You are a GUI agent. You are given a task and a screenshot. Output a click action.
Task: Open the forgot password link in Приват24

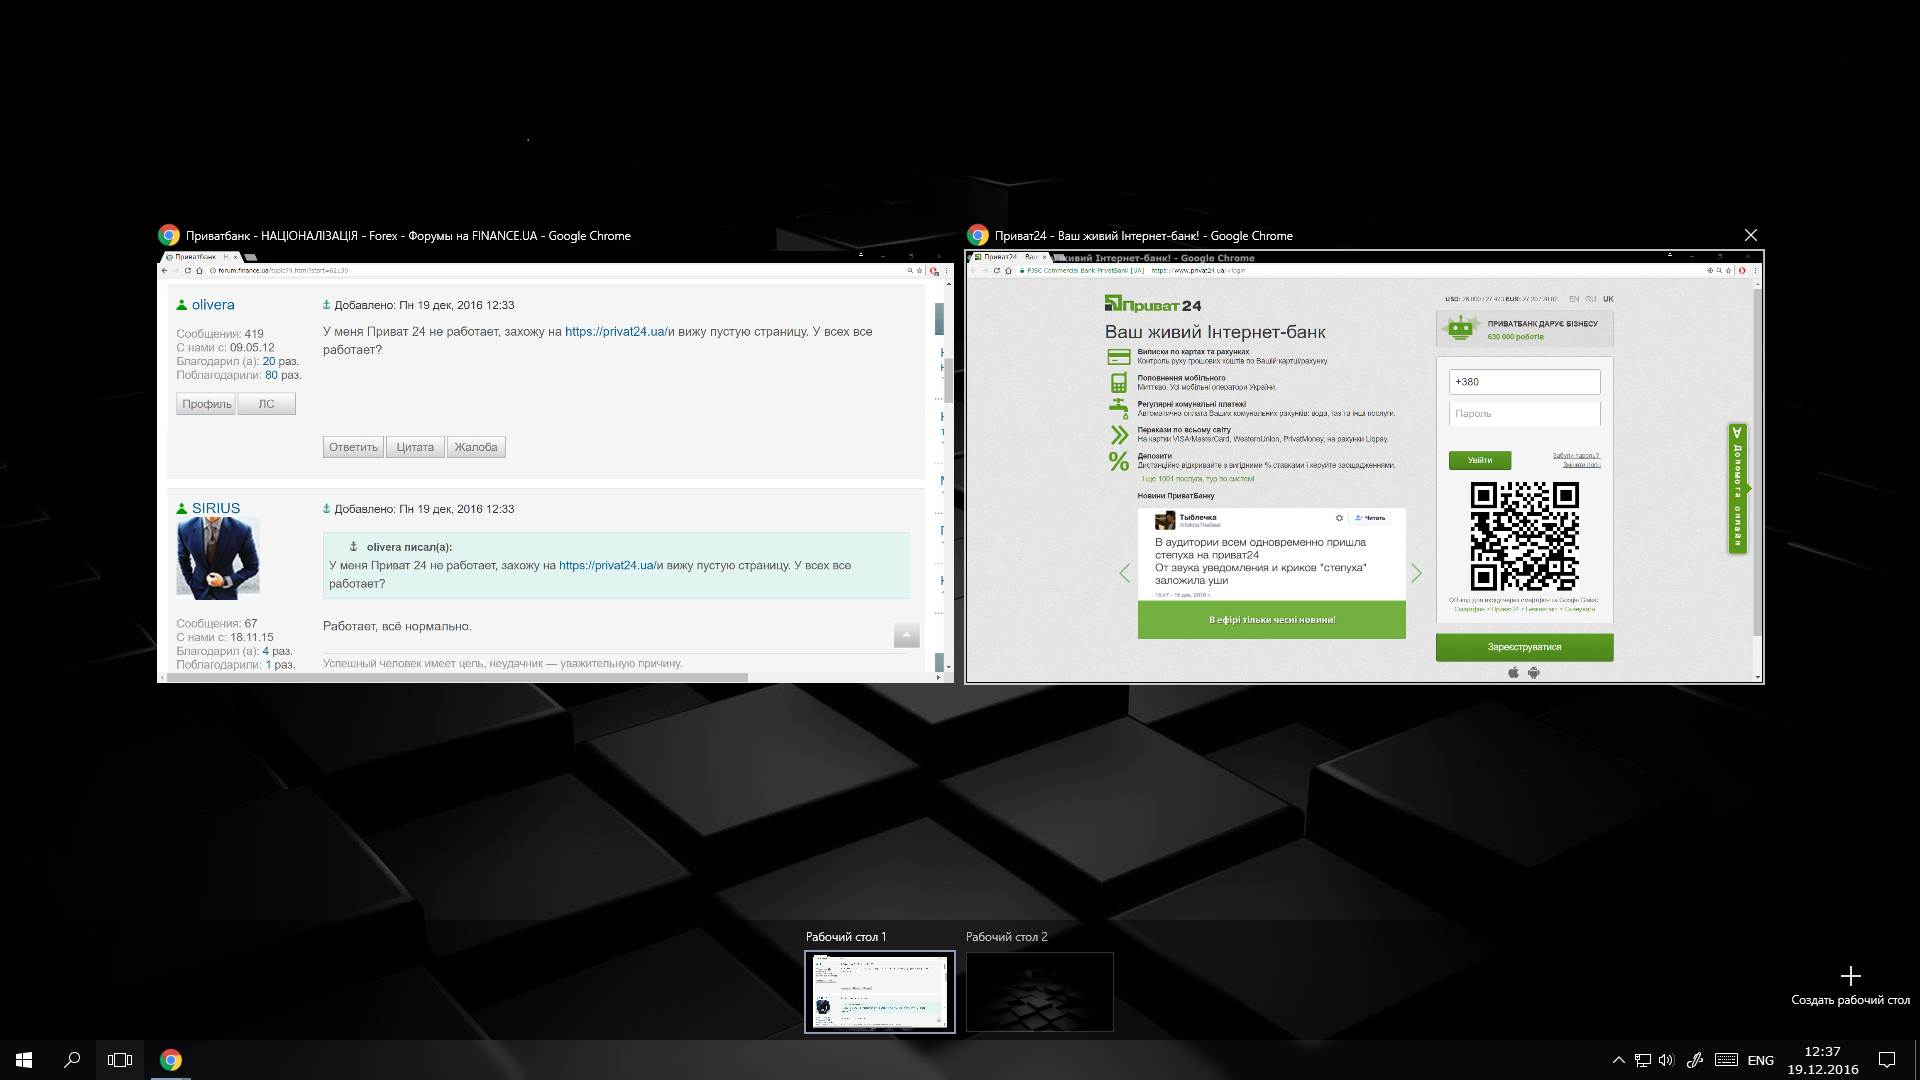tap(1576, 455)
